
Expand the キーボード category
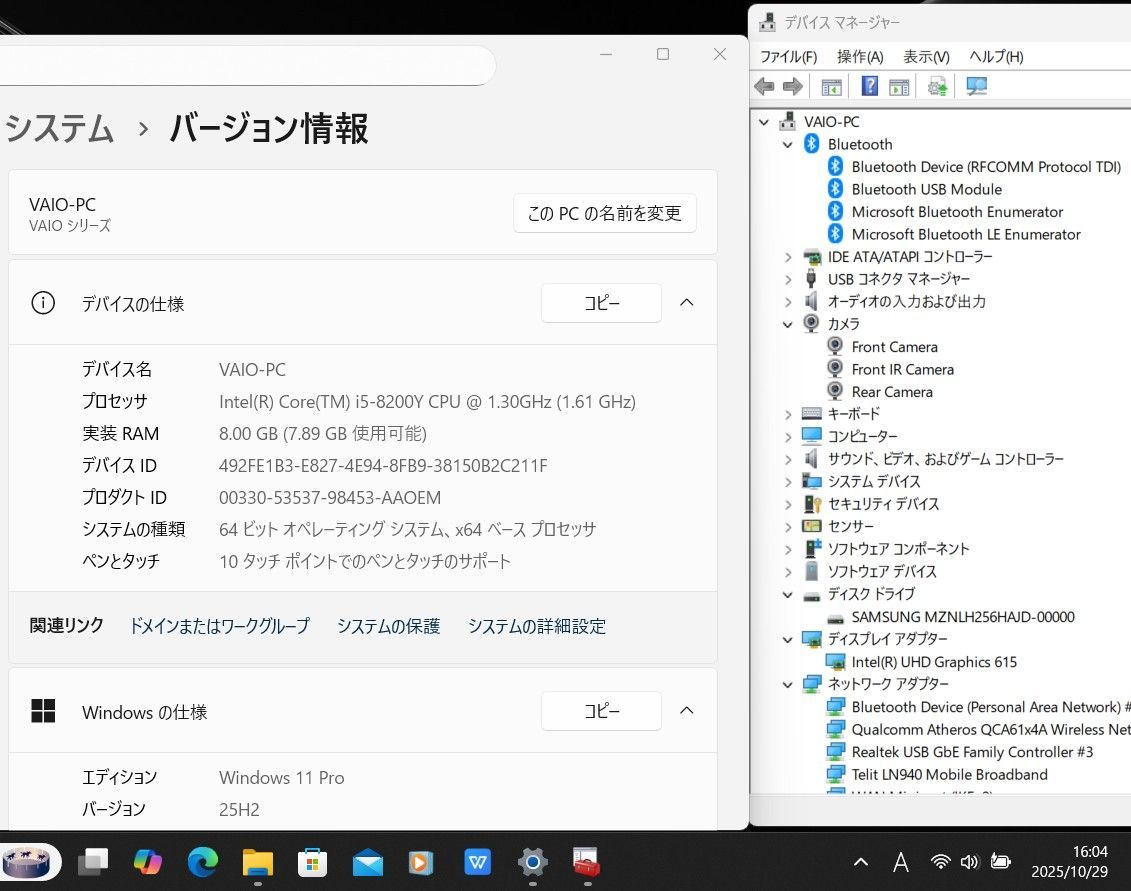point(787,413)
